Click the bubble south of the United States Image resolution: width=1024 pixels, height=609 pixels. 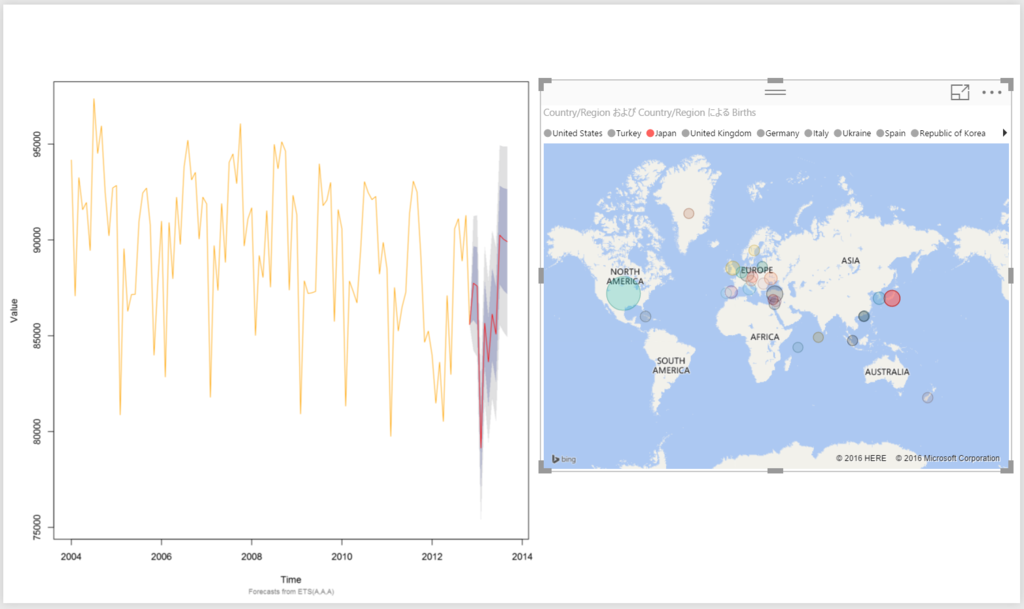(x=645, y=317)
